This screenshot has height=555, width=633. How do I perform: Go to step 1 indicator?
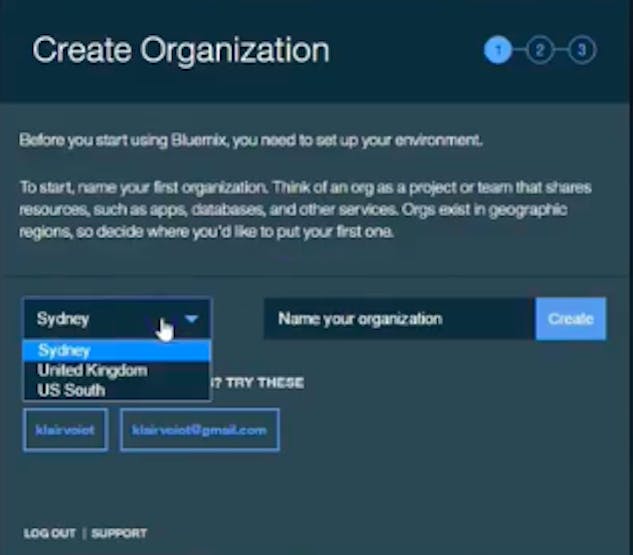(498, 50)
